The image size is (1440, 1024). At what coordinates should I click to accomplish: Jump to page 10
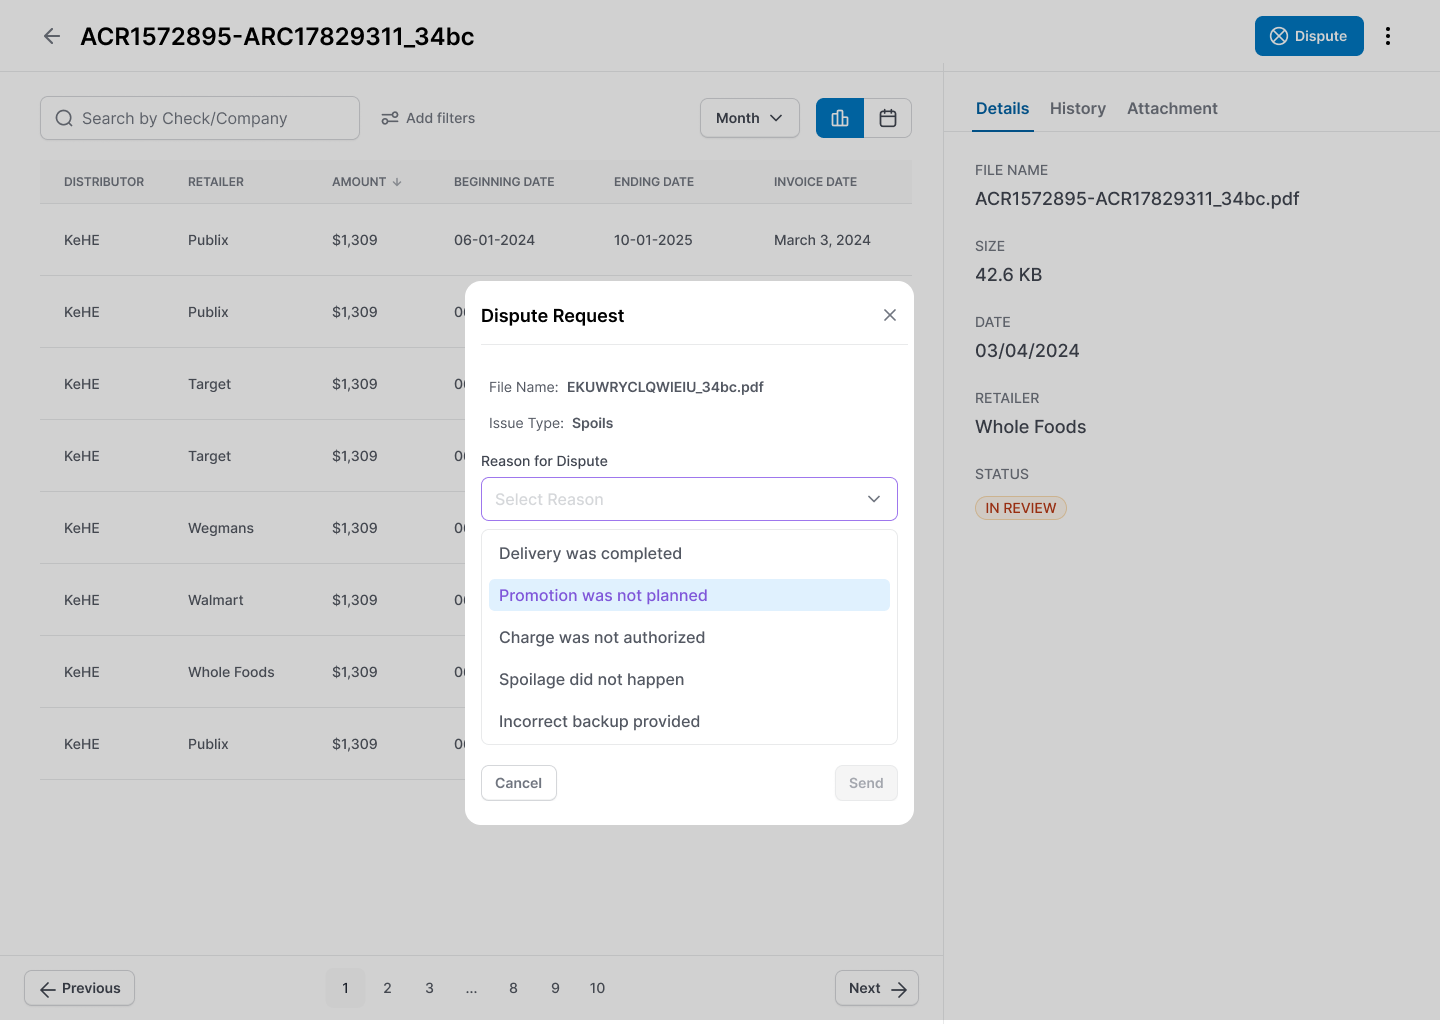597,988
